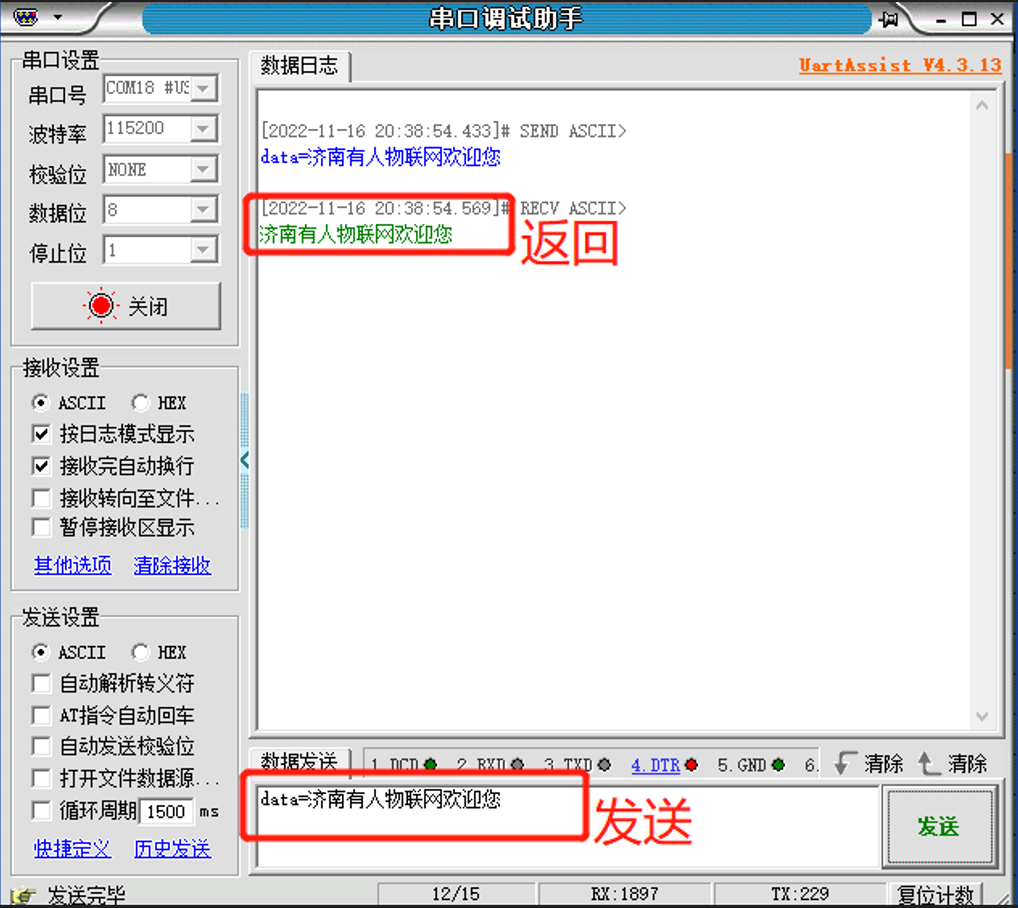Click the green 发送 button
Image resolution: width=1018 pixels, height=908 pixels.
pos(939,826)
